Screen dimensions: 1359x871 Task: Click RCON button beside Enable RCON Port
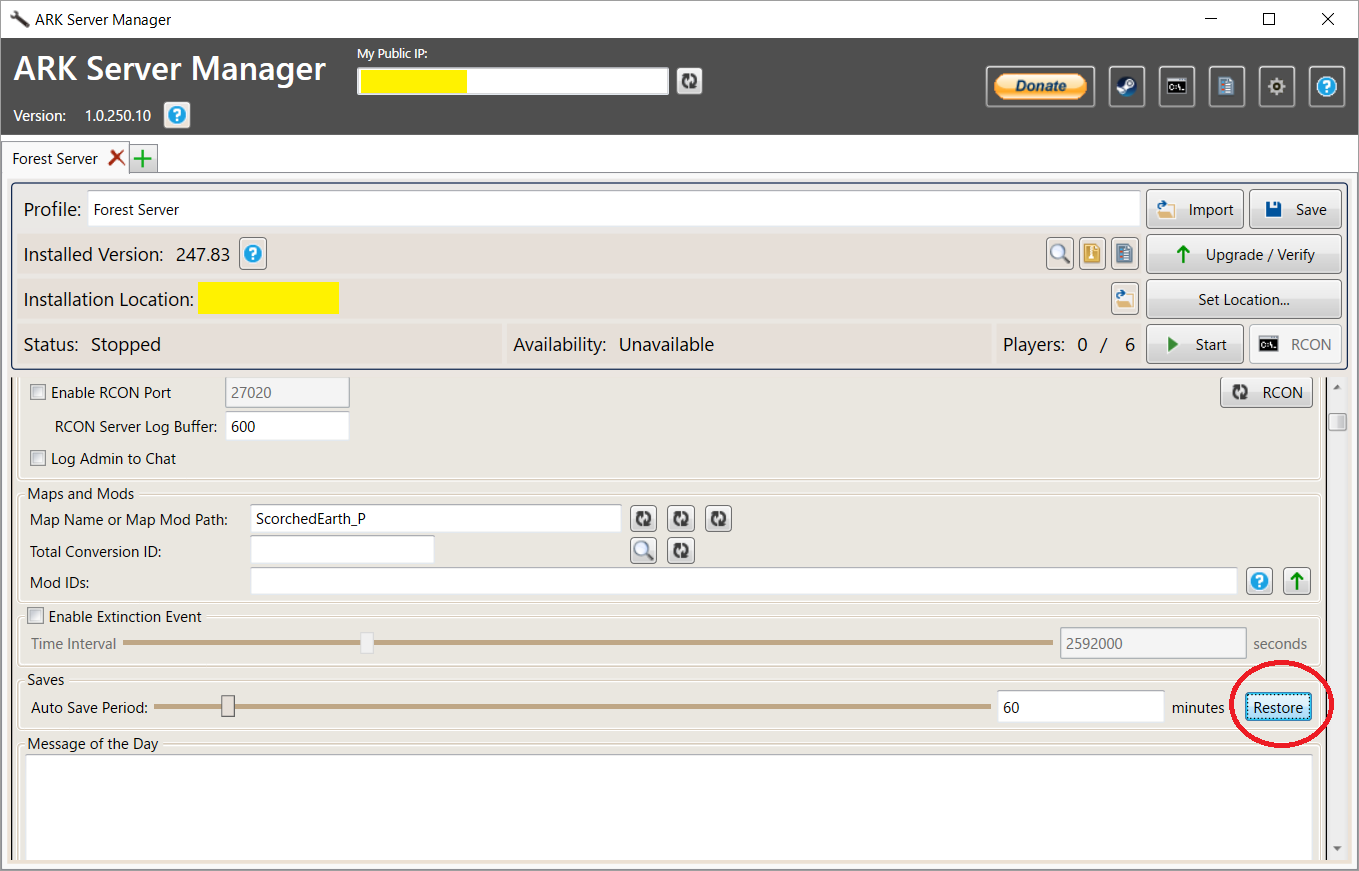click(x=1267, y=393)
